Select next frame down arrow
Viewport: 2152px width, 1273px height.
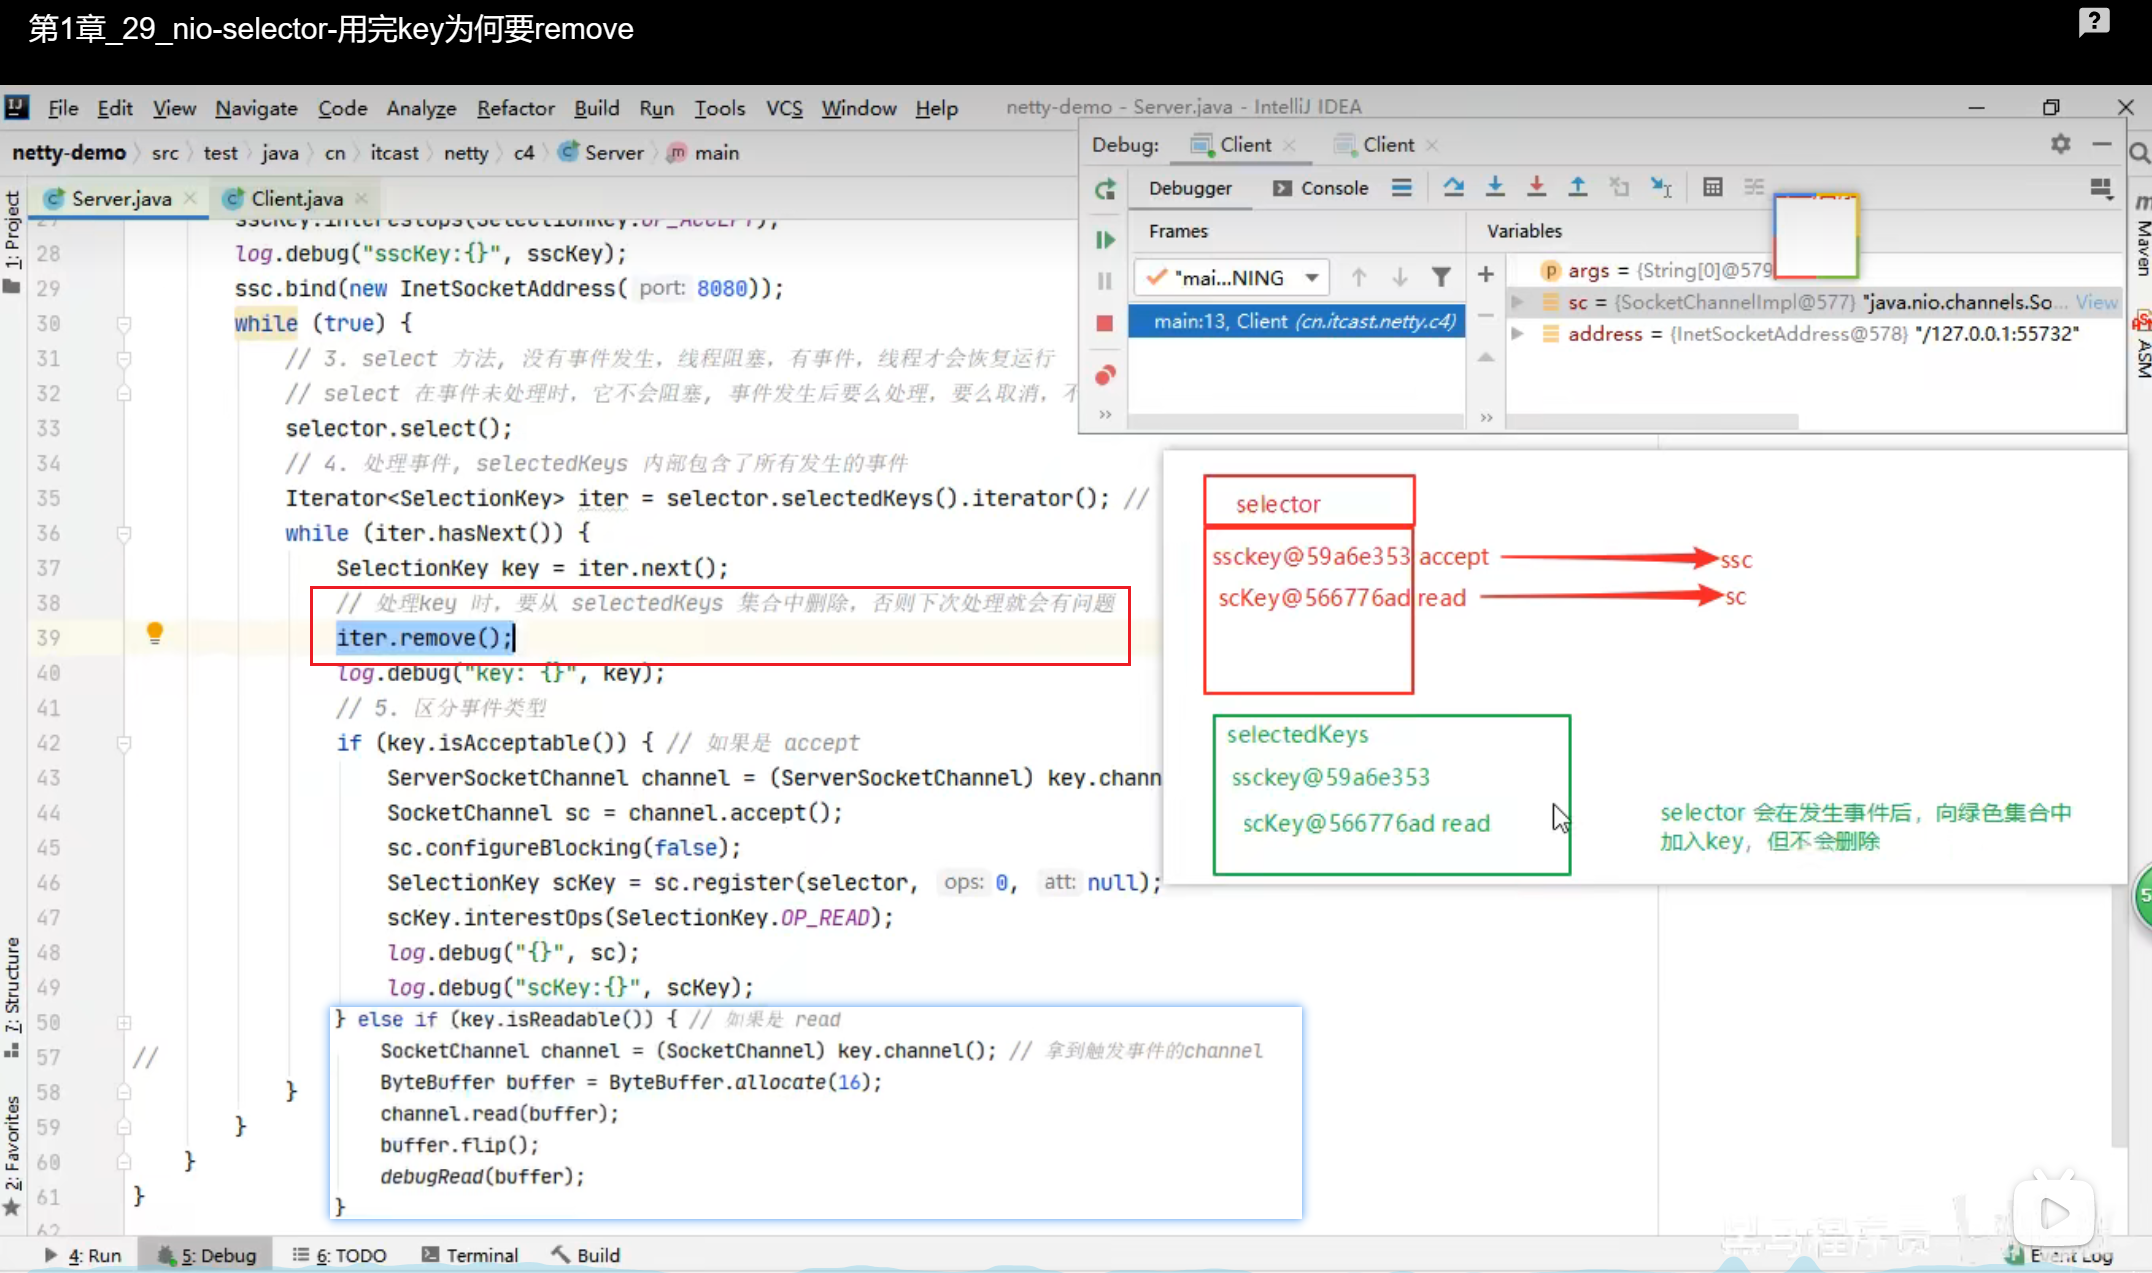click(x=1400, y=277)
